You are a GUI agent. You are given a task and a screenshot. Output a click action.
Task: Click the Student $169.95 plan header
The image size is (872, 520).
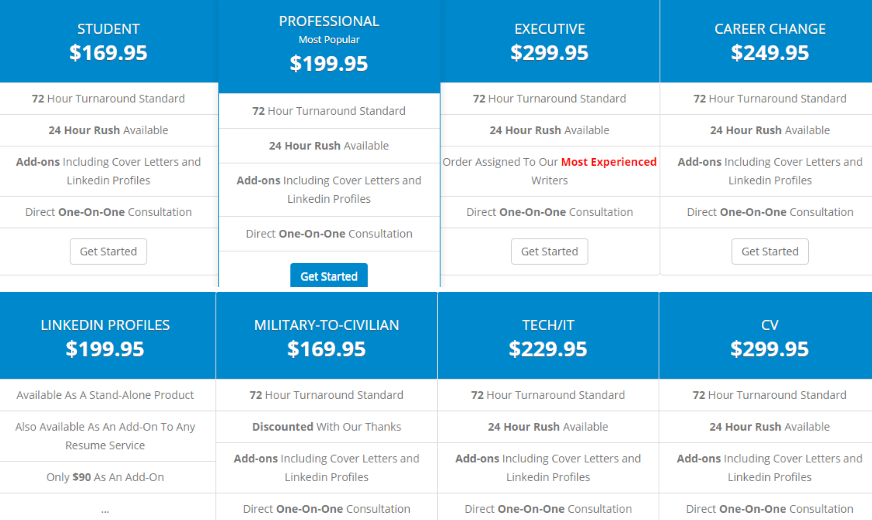[x=108, y=41]
